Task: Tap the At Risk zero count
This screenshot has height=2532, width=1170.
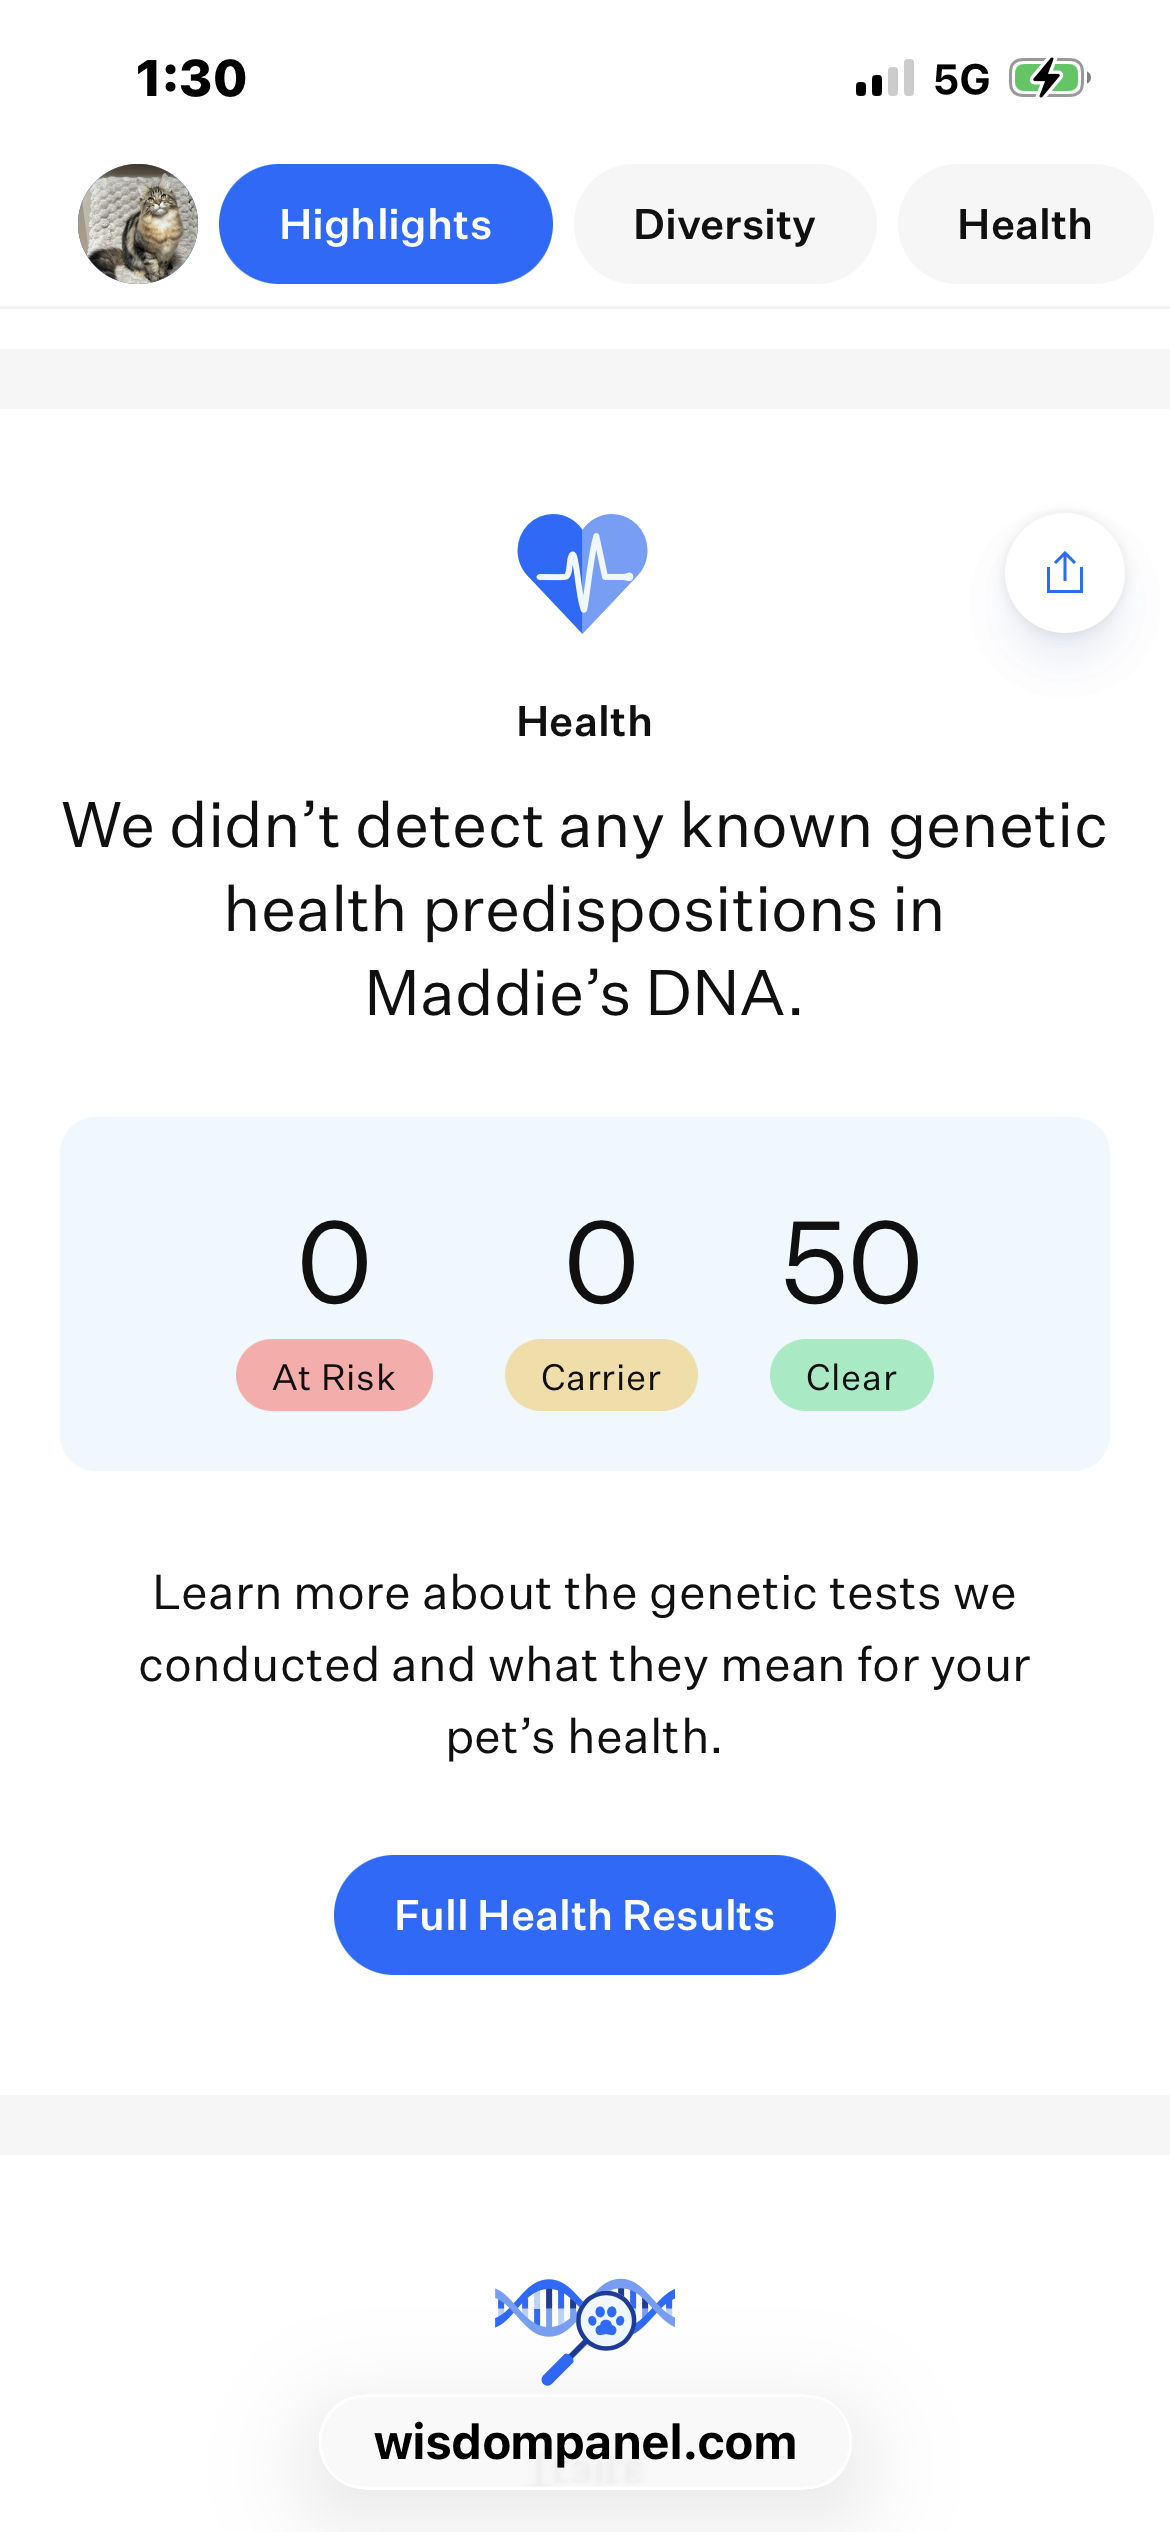Action: [x=334, y=1262]
